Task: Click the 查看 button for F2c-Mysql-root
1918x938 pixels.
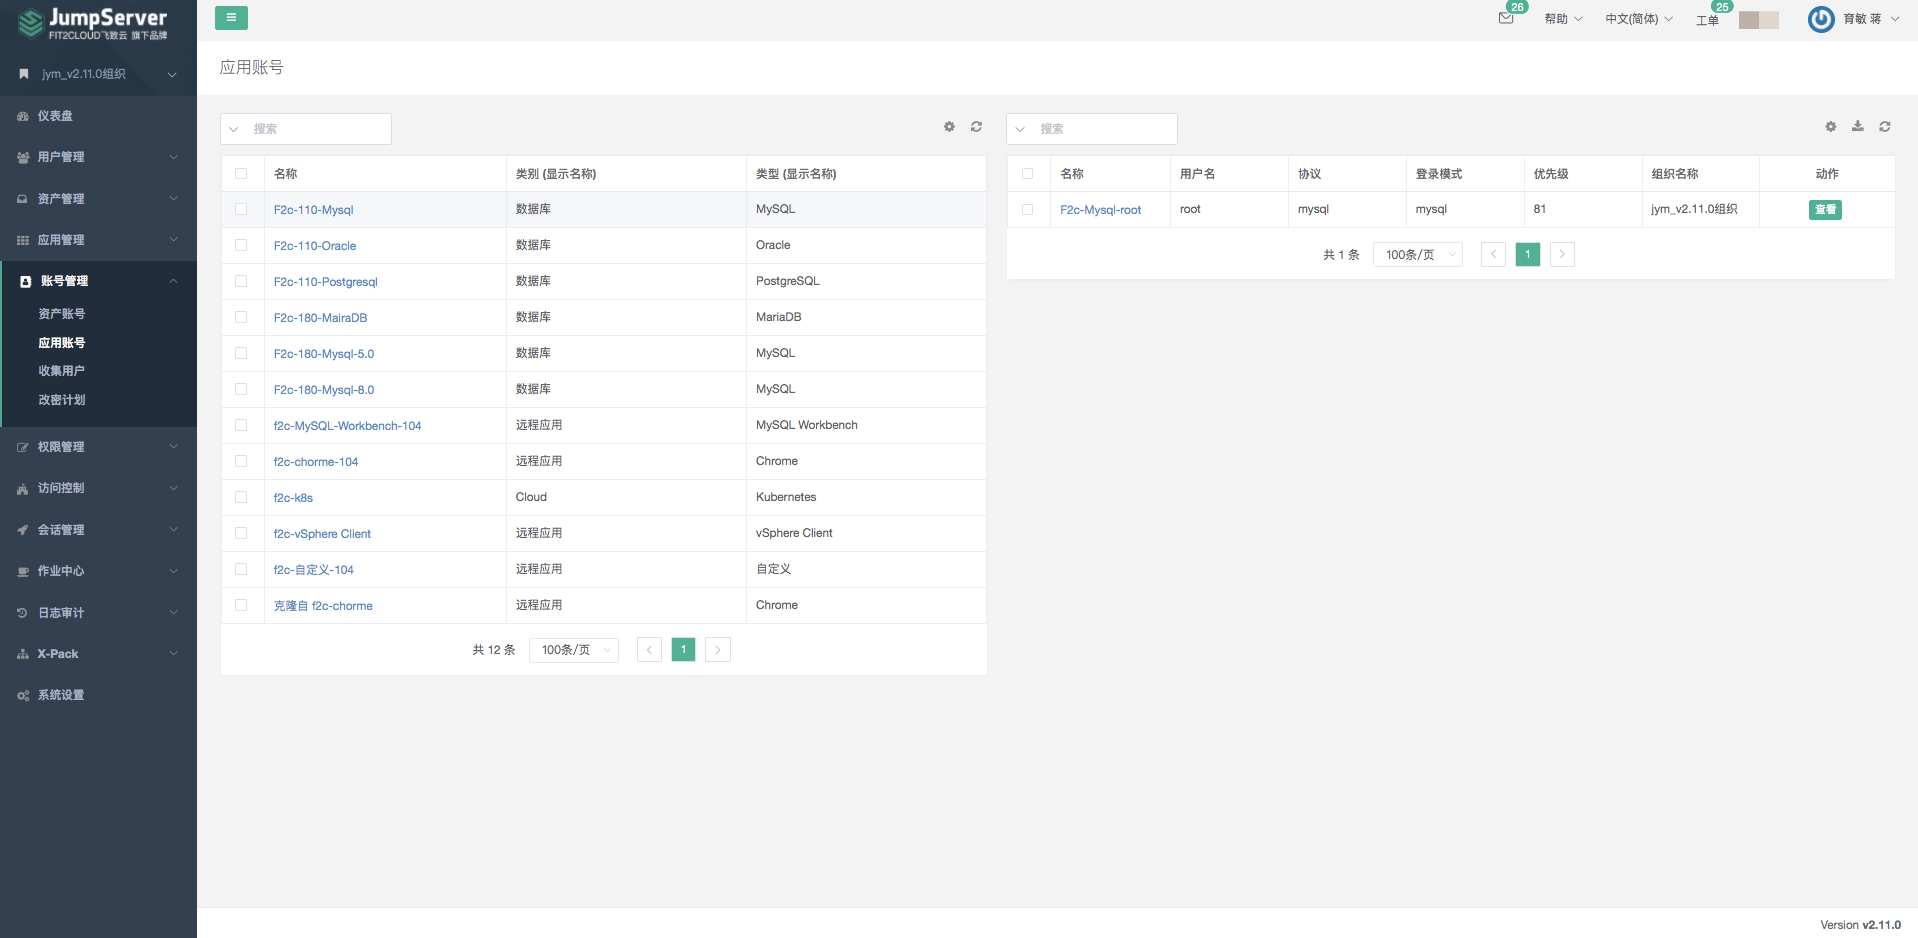Action: tap(1825, 210)
